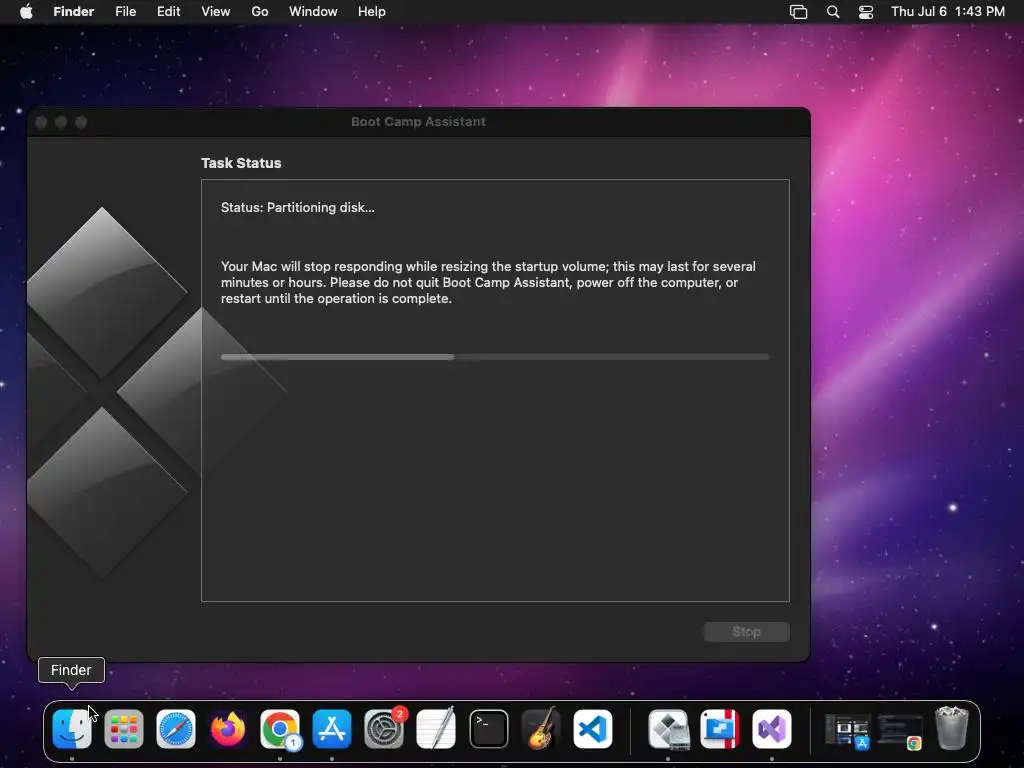Open Microsoft Remote Desktop dock icon

(720, 729)
